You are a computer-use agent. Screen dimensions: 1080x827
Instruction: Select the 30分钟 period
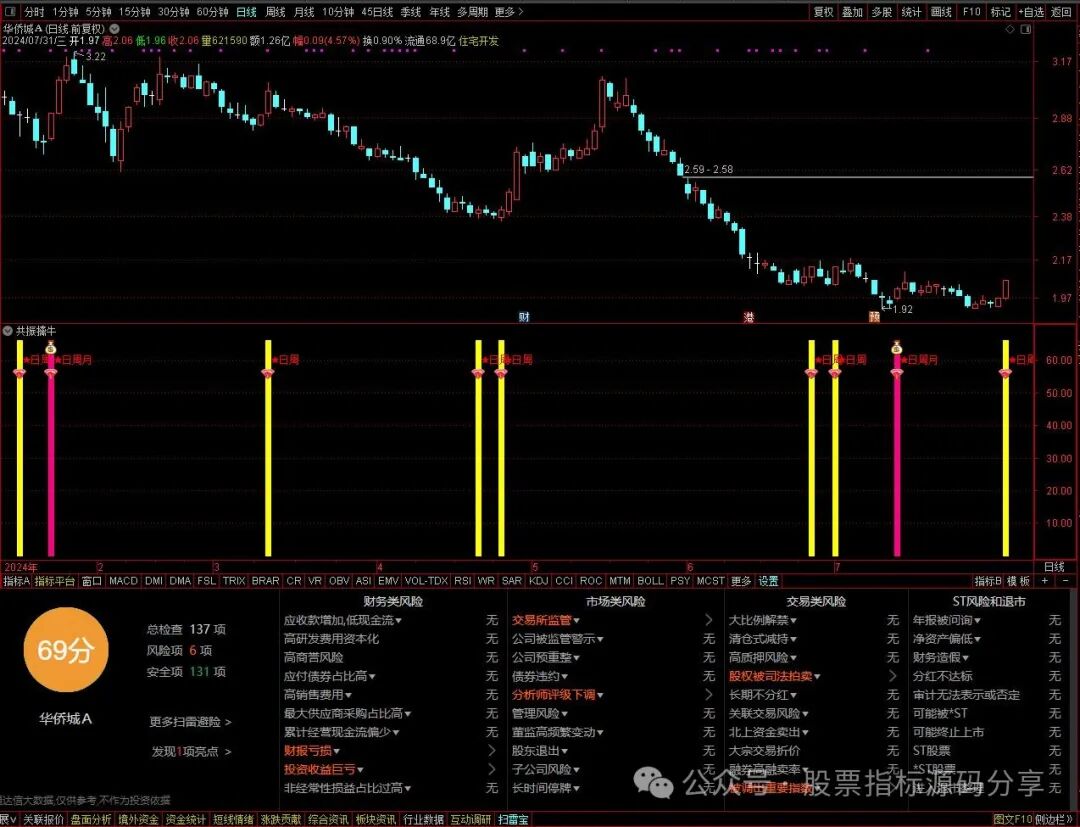[173, 12]
